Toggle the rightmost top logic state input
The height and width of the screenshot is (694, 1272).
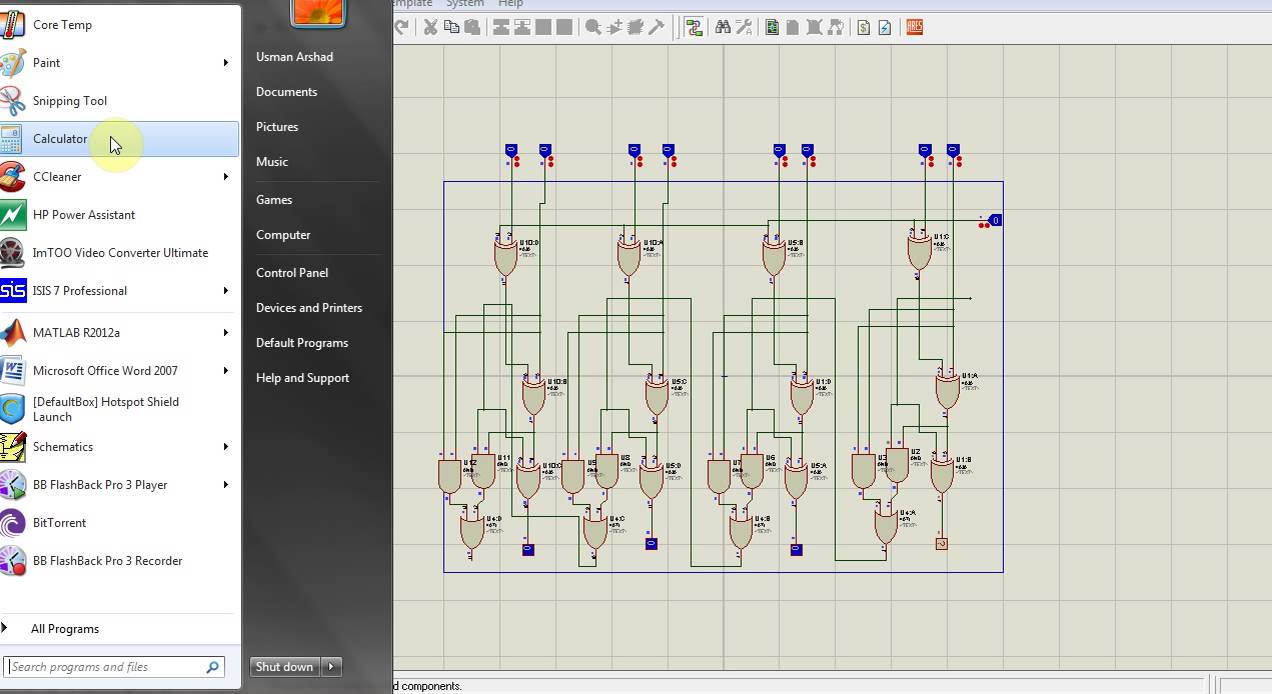point(953,151)
